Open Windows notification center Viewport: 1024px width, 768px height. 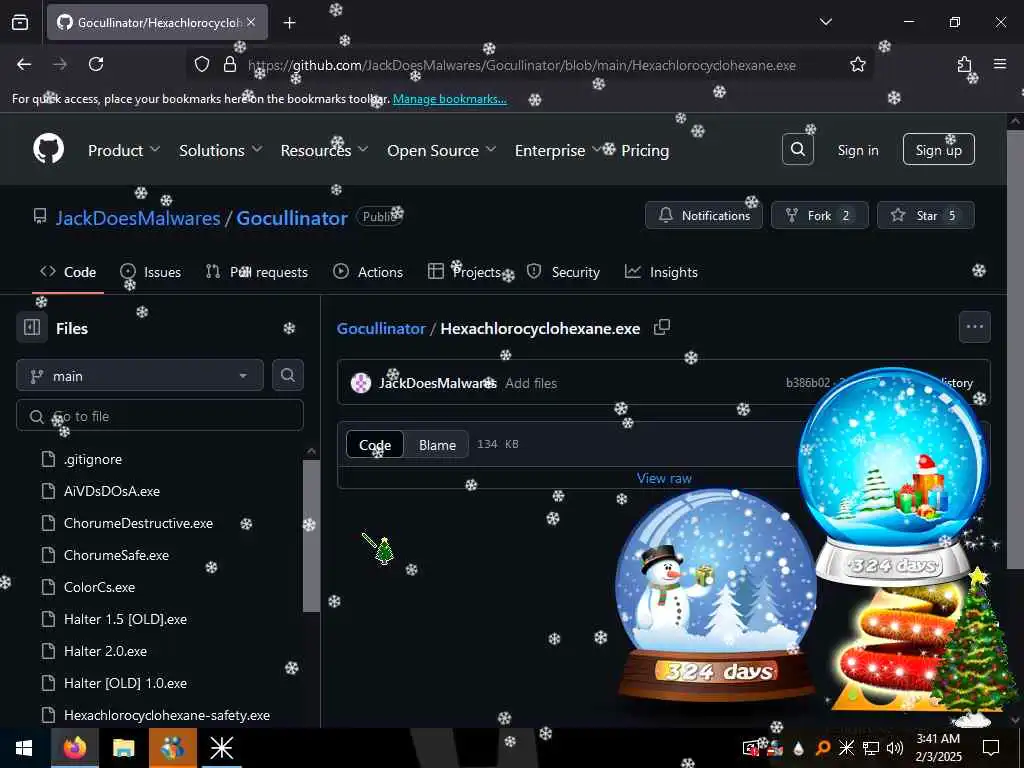tap(991, 748)
